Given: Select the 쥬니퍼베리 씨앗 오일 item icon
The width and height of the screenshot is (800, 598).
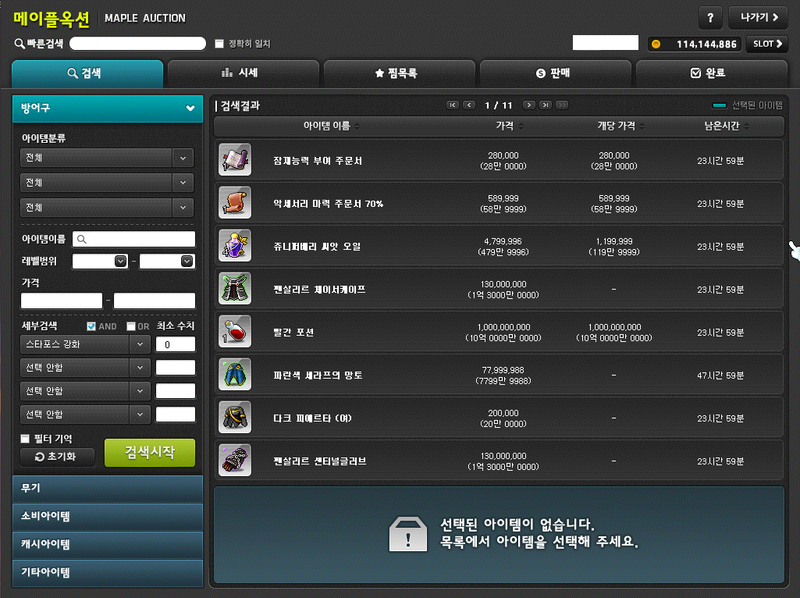Looking at the screenshot, I should tap(235, 246).
